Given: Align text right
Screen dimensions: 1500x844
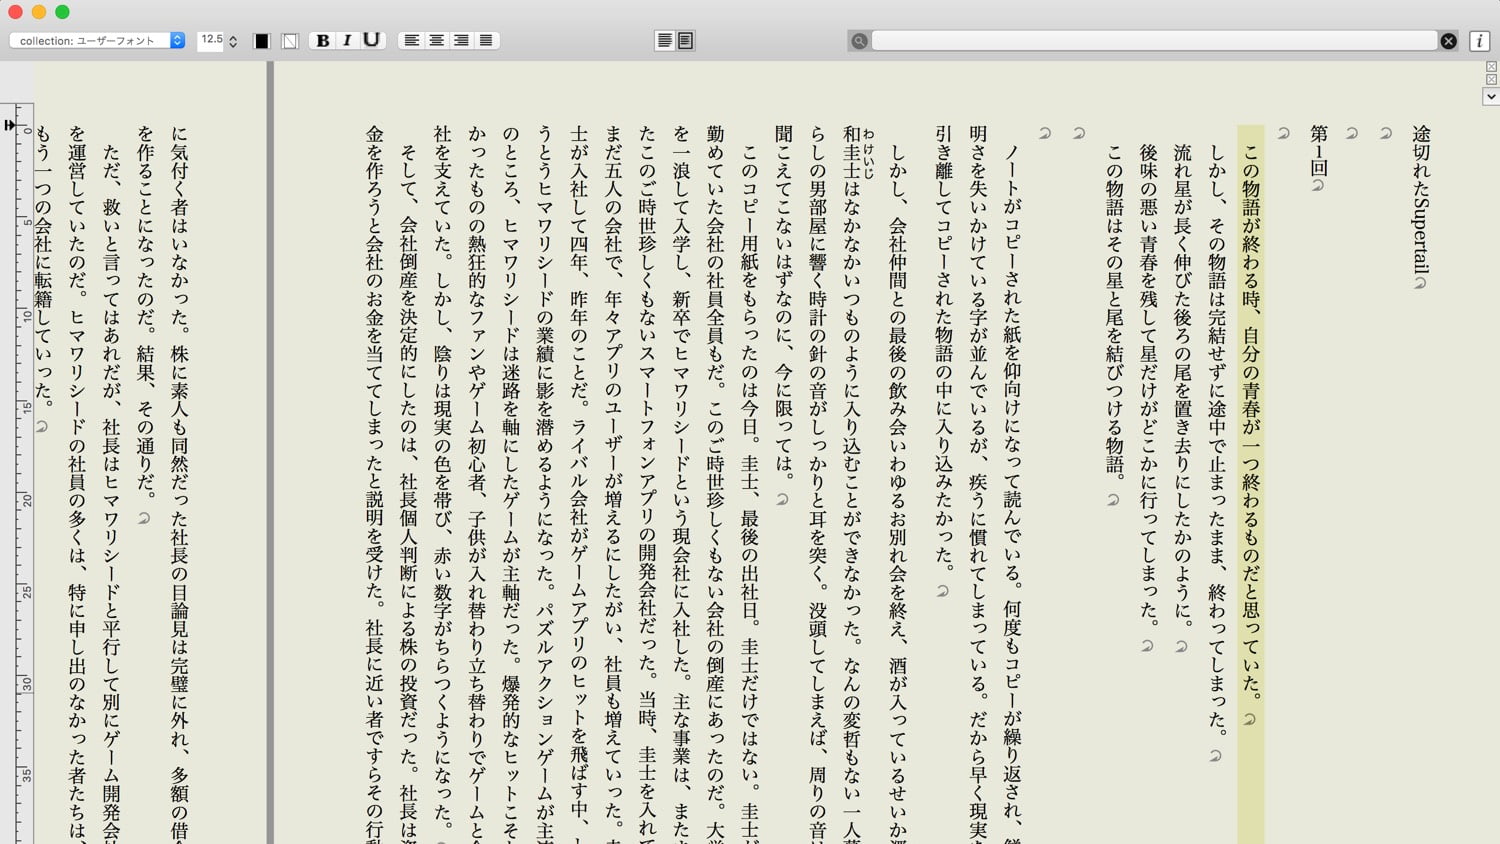Looking at the screenshot, I should click(461, 40).
